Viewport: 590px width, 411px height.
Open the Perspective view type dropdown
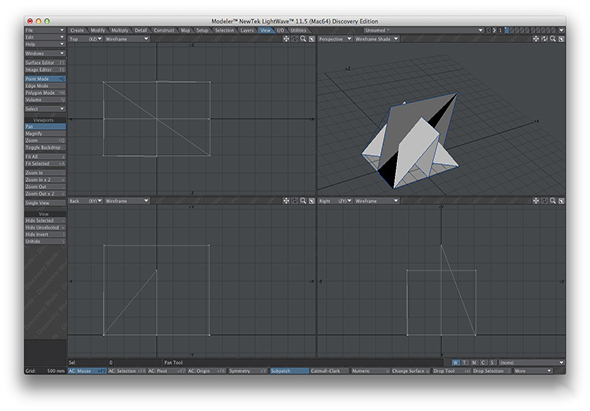click(335, 39)
